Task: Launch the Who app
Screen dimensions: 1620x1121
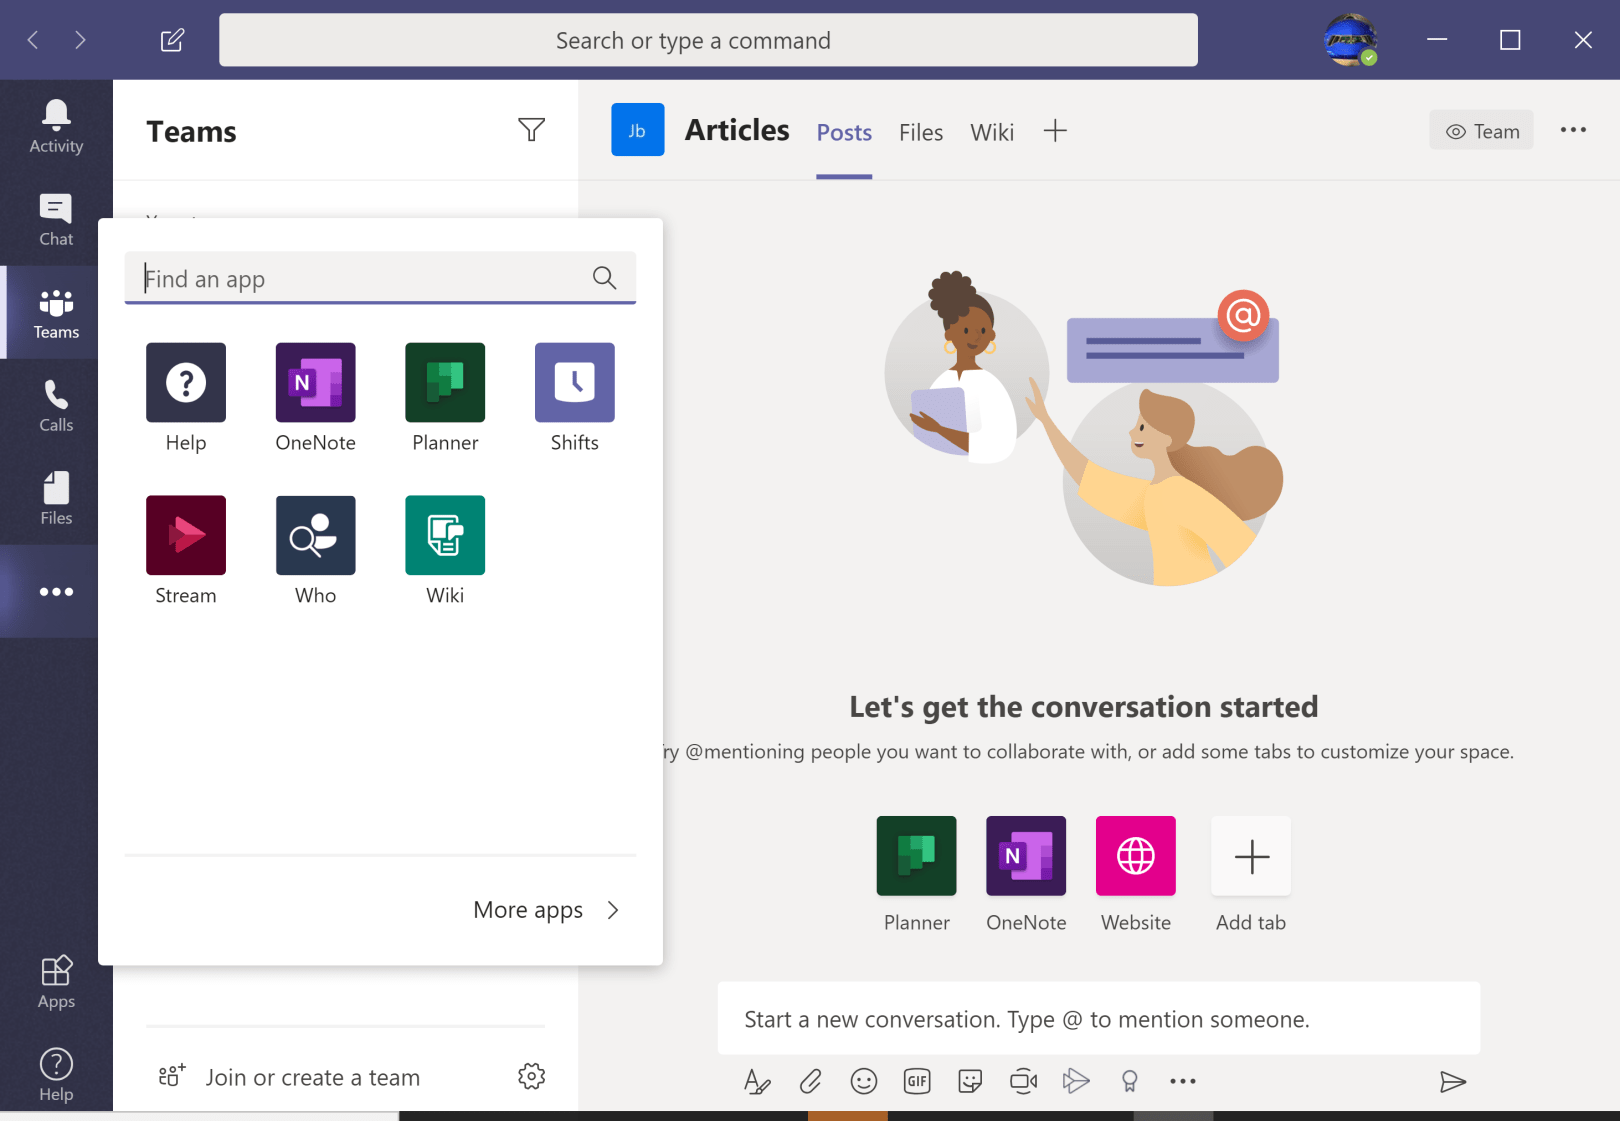Action: (315, 548)
